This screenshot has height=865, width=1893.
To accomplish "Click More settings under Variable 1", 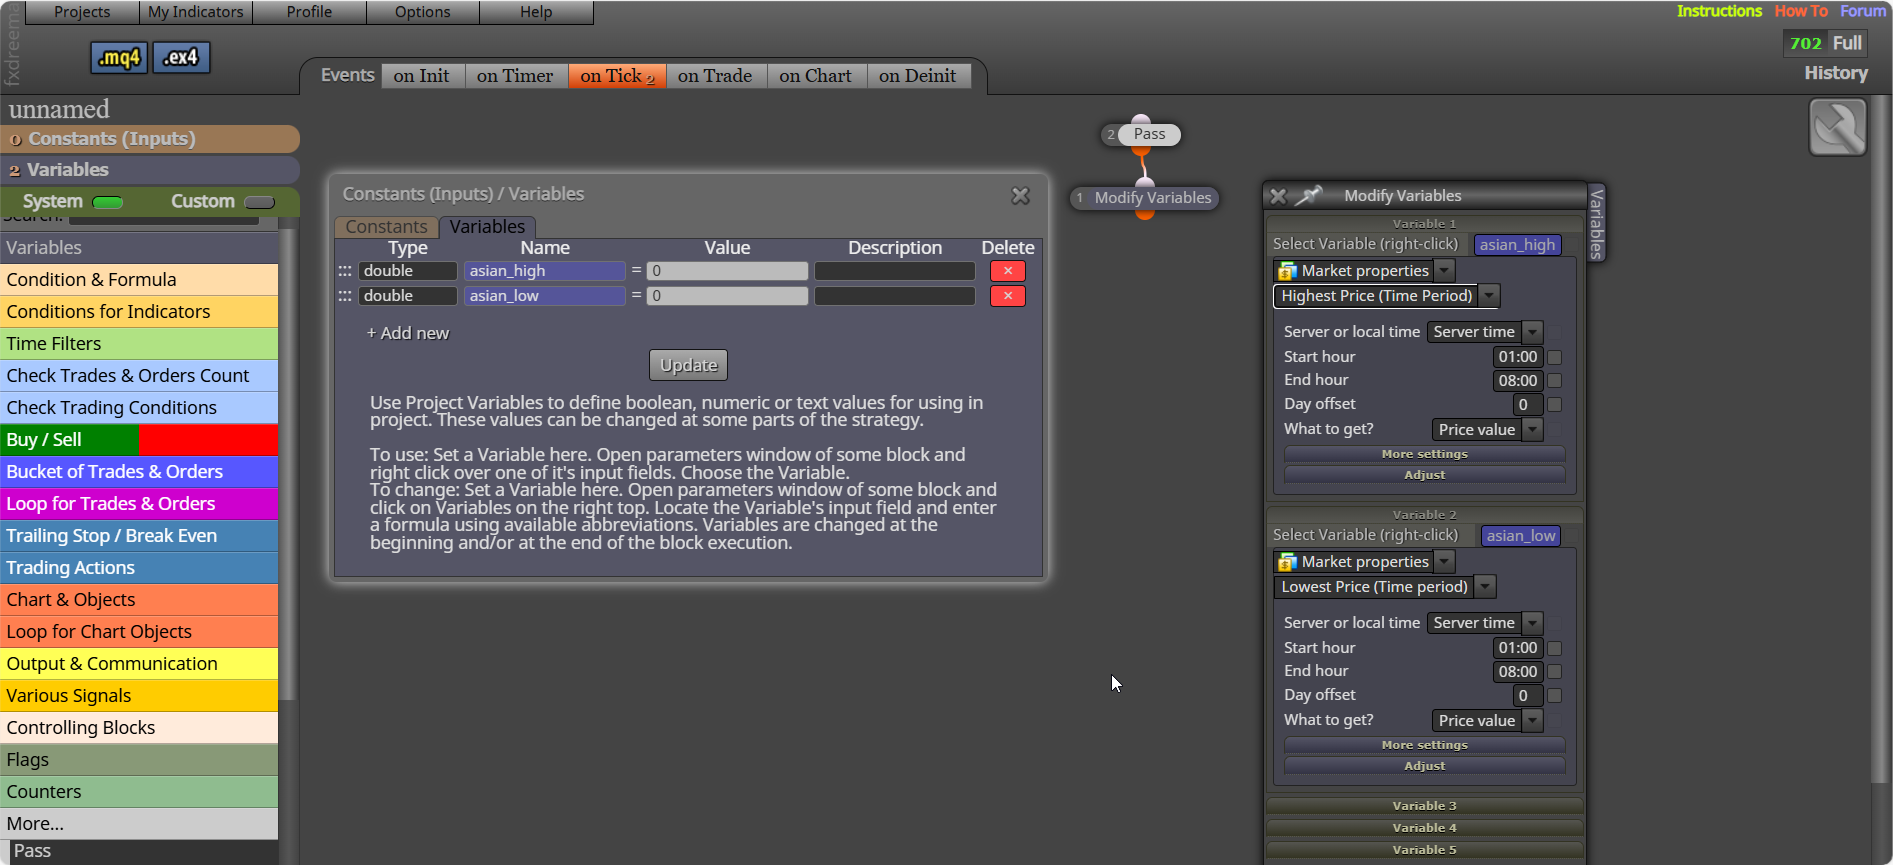I will [1424, 454].
